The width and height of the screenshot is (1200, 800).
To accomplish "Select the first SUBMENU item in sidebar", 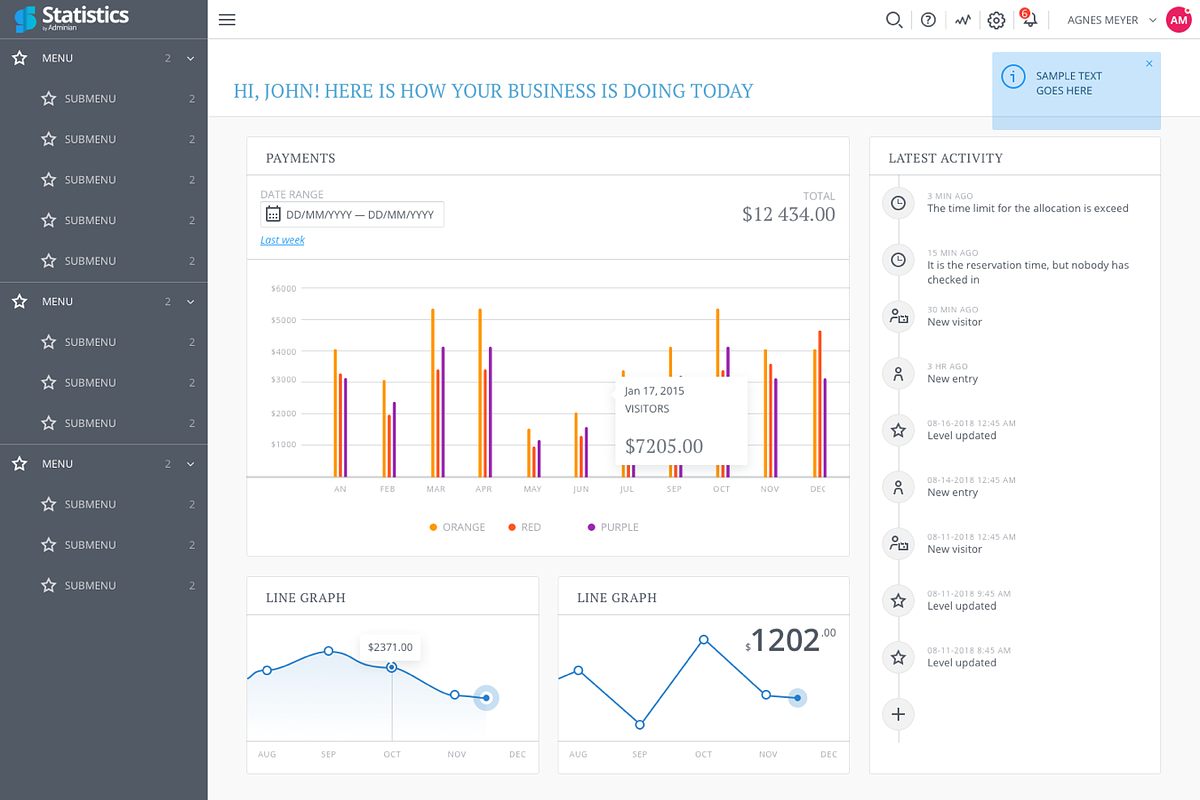I will coord(90,99).
